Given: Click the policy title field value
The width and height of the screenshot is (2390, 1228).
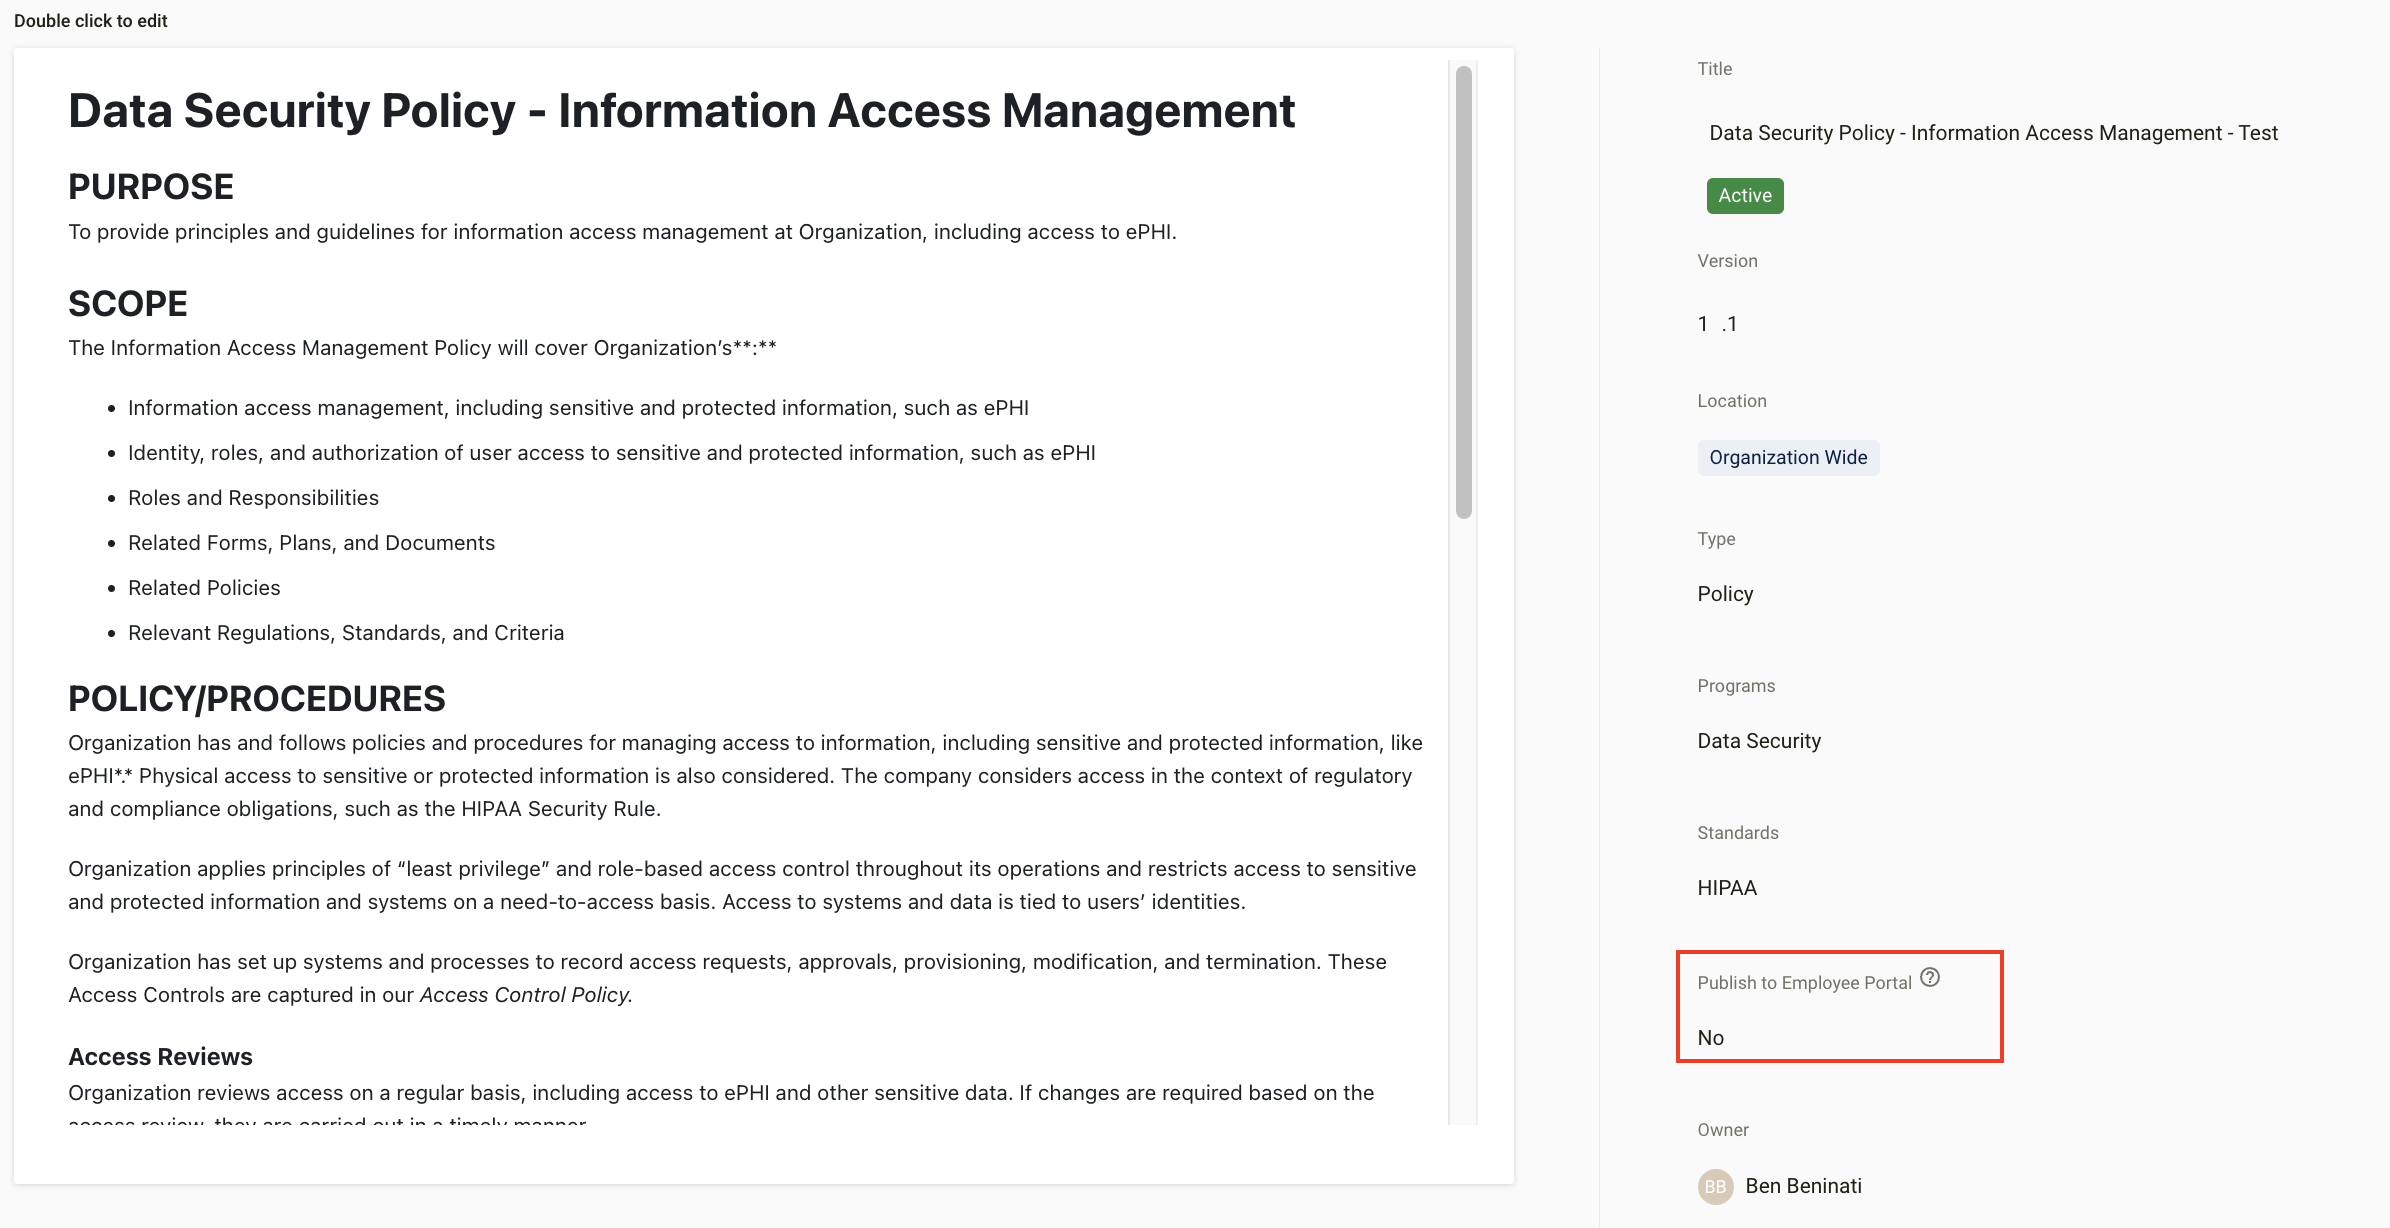Looking at the screenshot, I should [1992, 133].
